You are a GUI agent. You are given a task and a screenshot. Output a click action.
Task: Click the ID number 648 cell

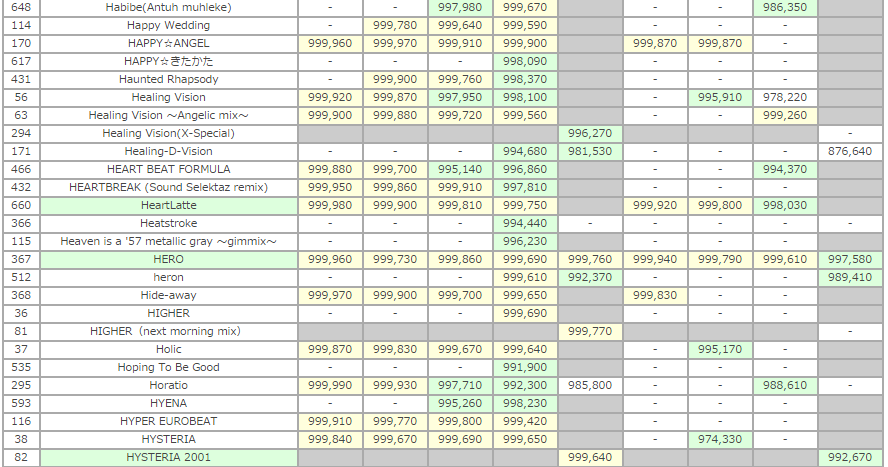[21, 7]
